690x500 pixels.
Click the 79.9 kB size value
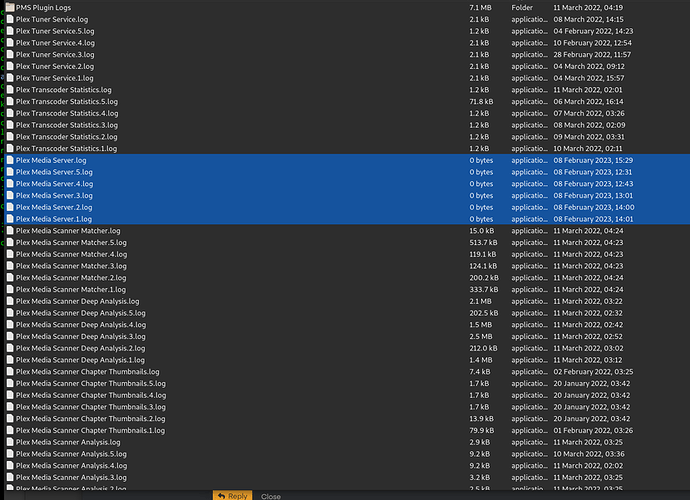481,430
